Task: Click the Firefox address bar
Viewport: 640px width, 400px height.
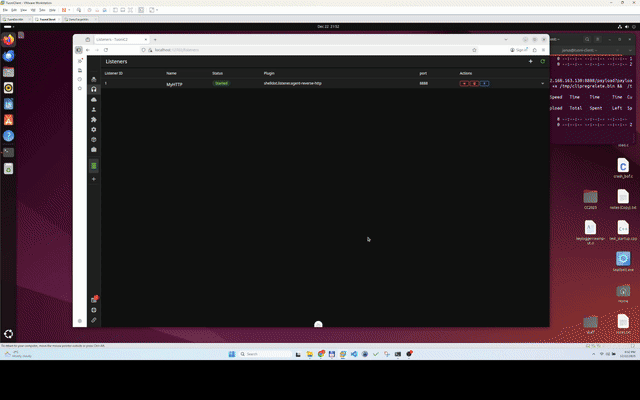Action: click(310, 50)
